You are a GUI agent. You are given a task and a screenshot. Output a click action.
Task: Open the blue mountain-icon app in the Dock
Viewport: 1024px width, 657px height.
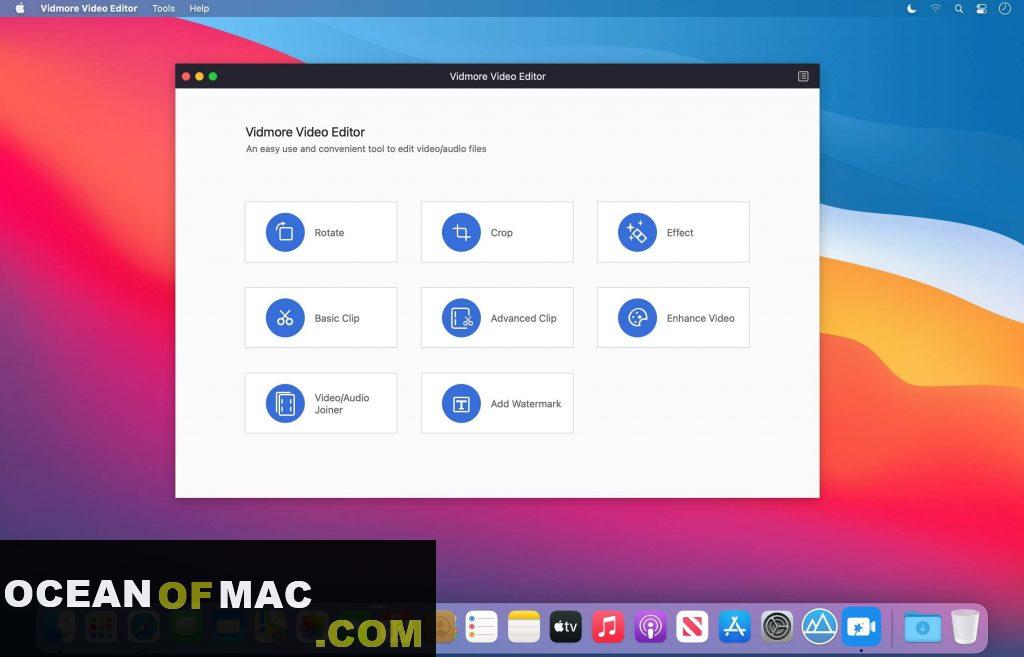(x=819, y=627)
